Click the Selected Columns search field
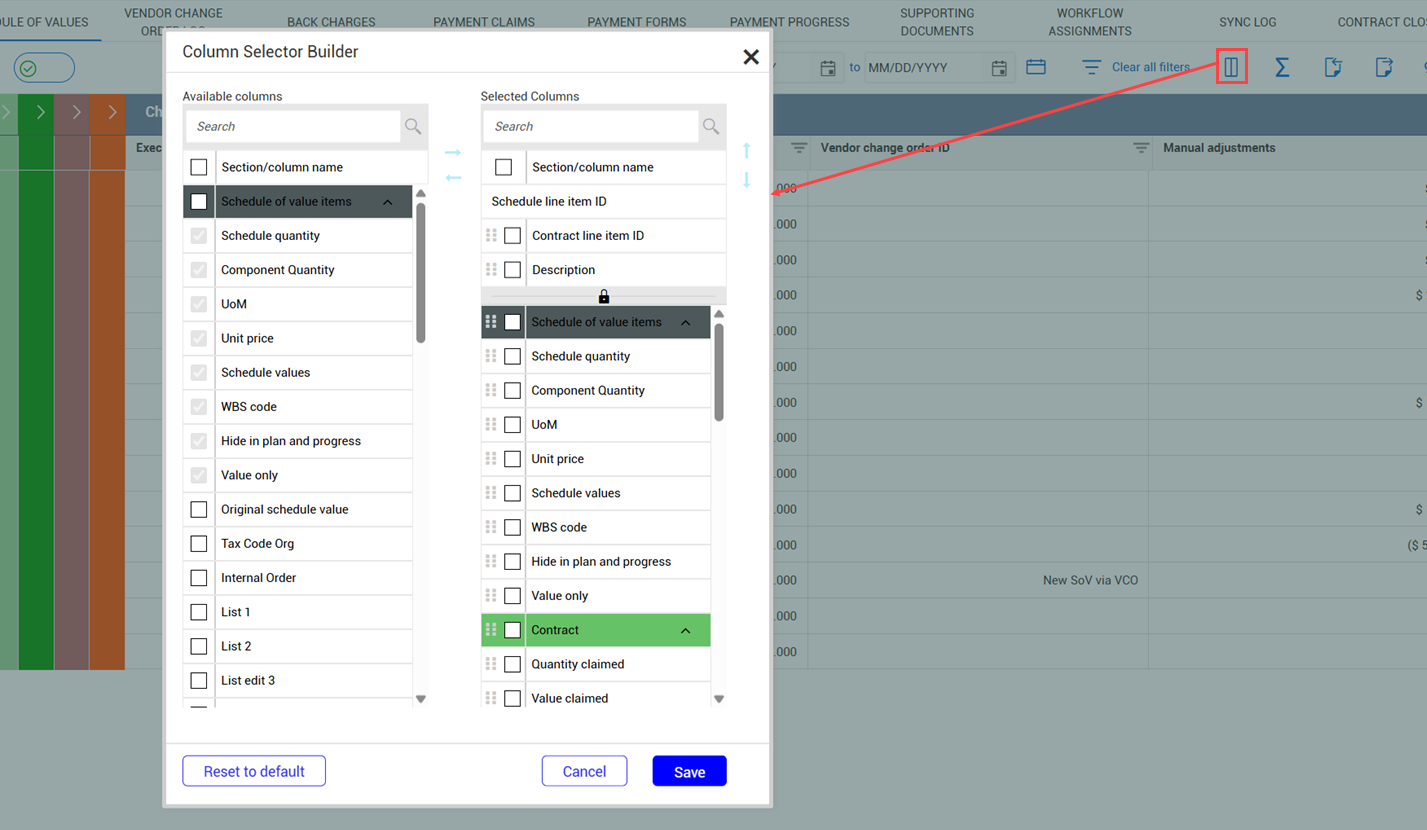 pos(591,126)
